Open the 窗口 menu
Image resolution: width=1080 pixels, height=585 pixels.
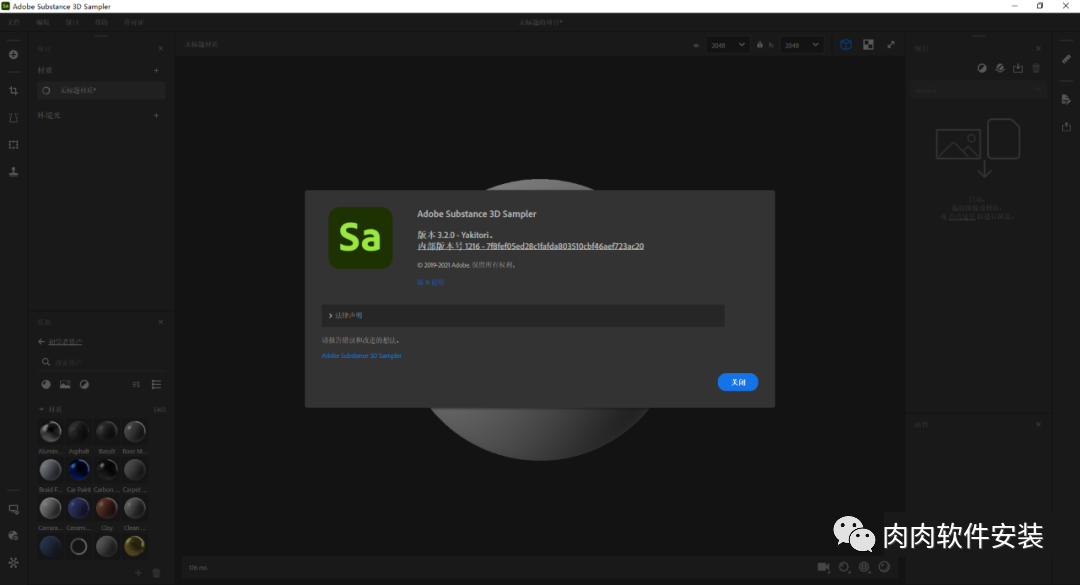click(x=72, y=23)
